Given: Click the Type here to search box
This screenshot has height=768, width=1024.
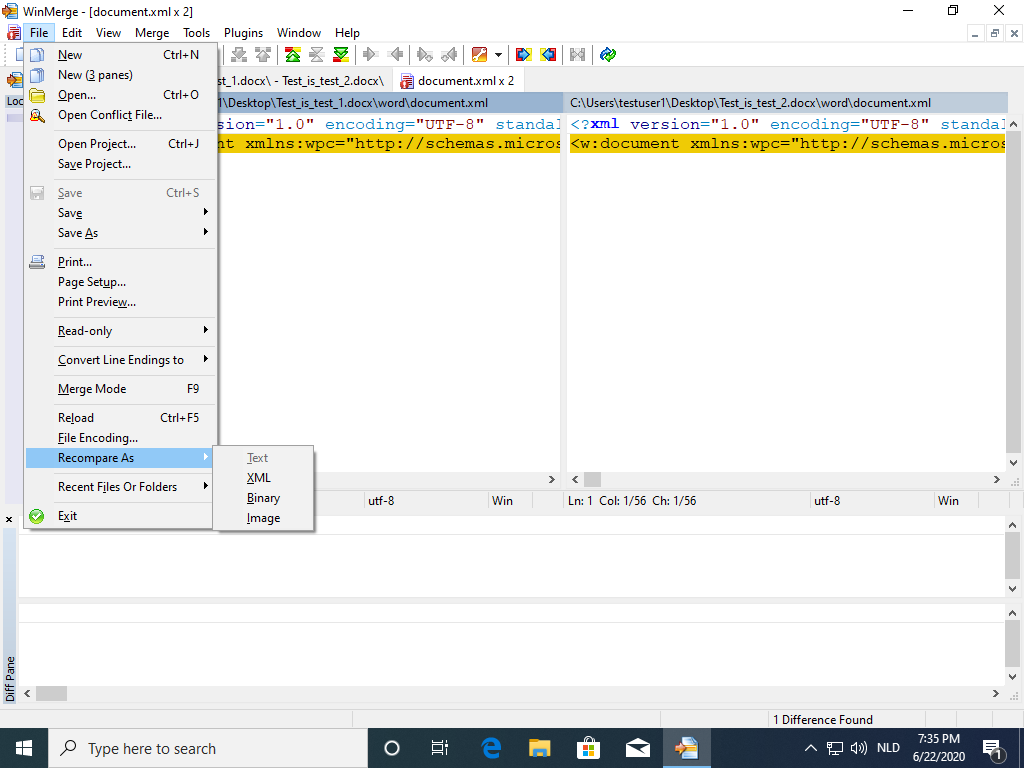Looking at the screenshot, I should tap(208, 748).
